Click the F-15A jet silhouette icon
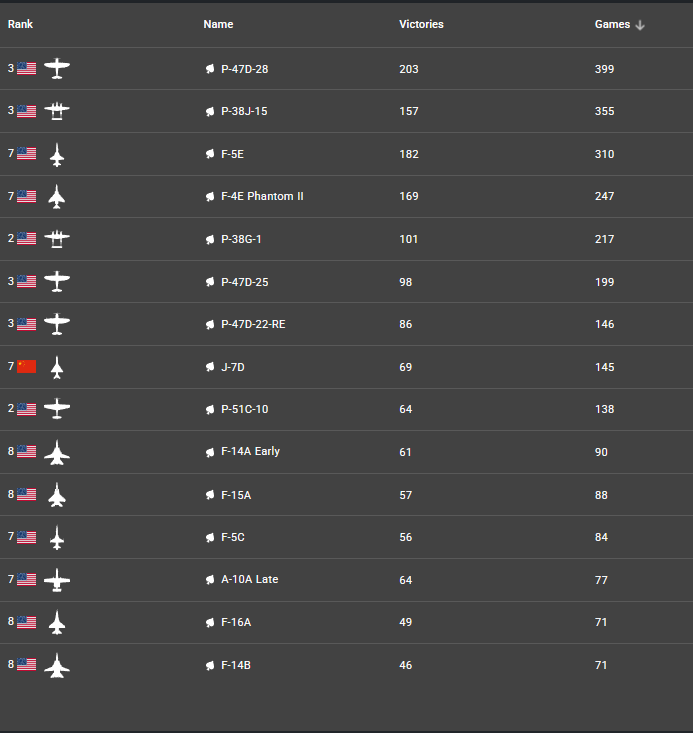Image resolution: width=693 pixels, height=733 pixels. 57,495
